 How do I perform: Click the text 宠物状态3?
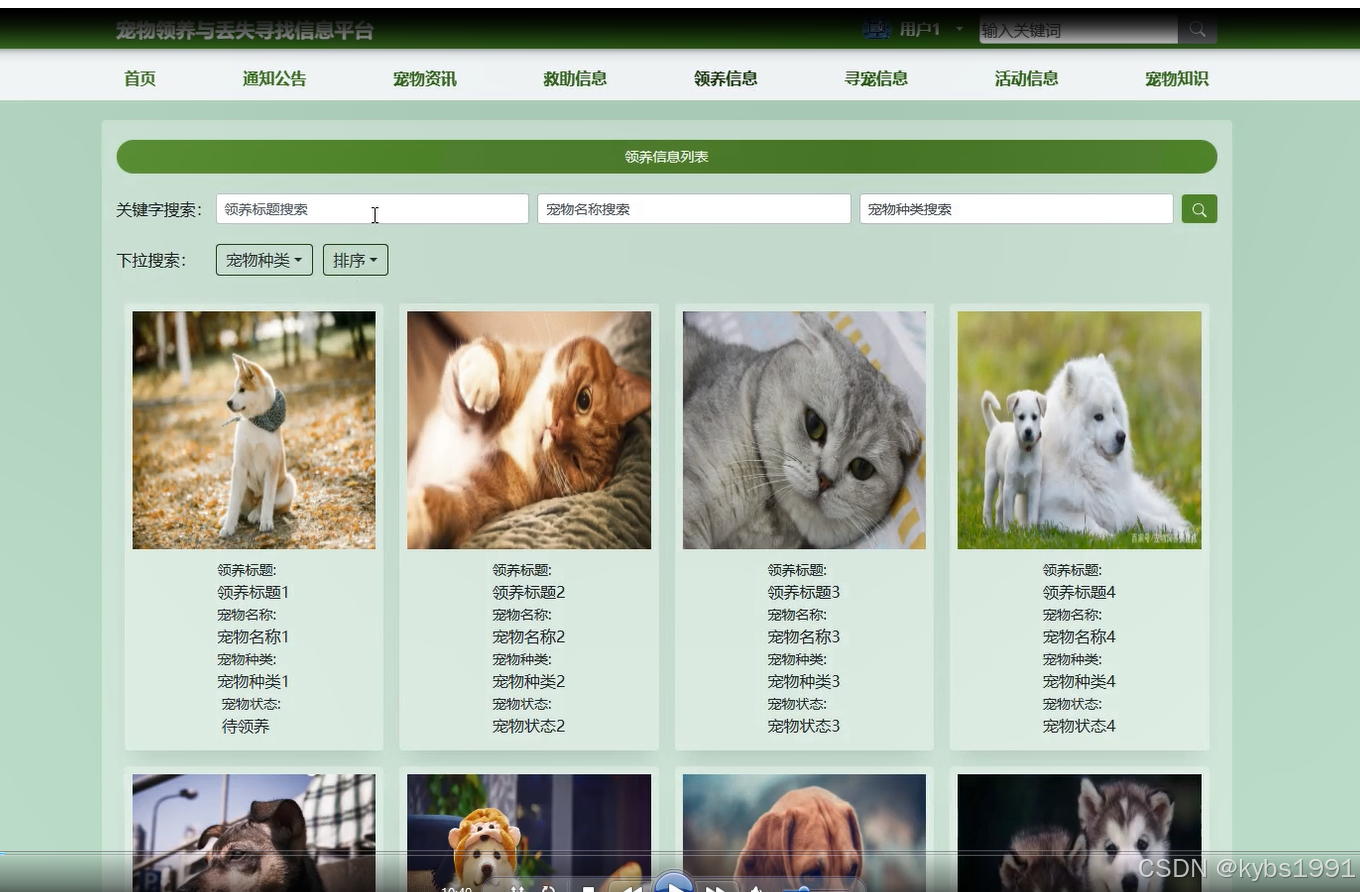click(804, 726)
